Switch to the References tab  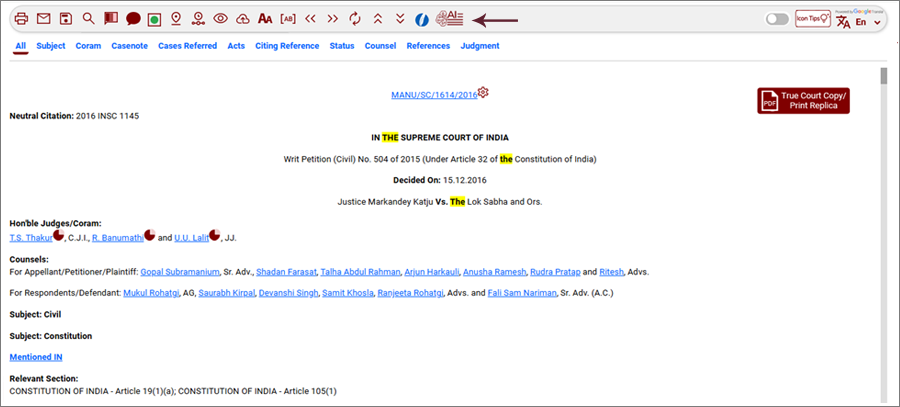point(428,46)
